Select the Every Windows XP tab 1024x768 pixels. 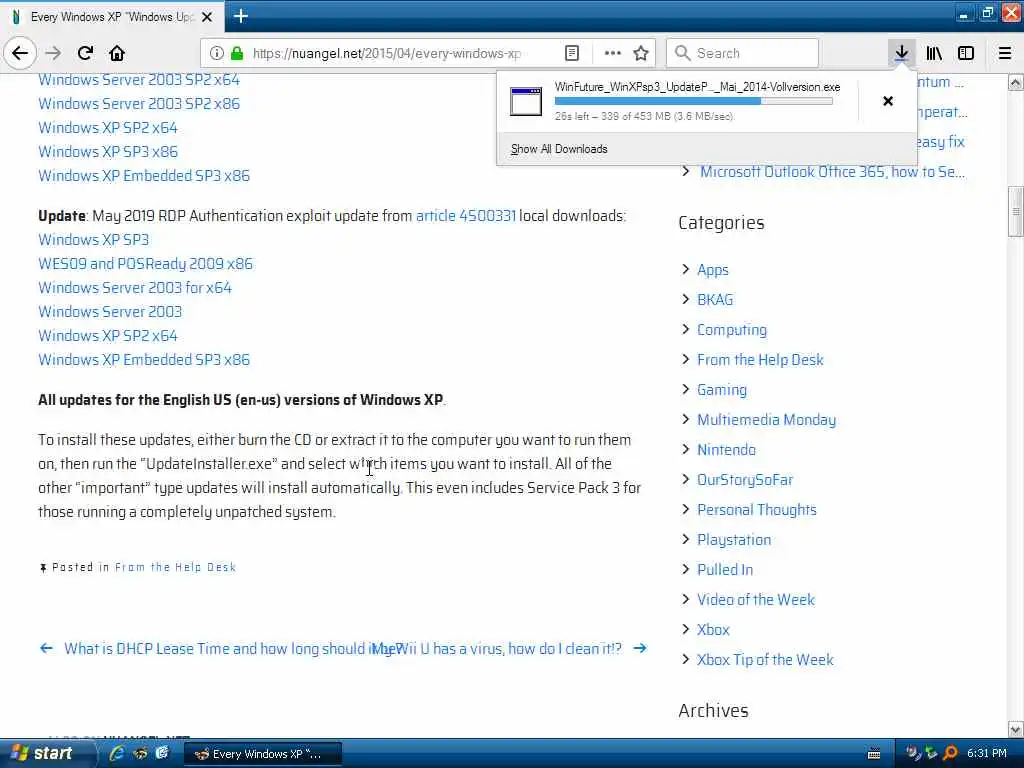coord(112,16)
